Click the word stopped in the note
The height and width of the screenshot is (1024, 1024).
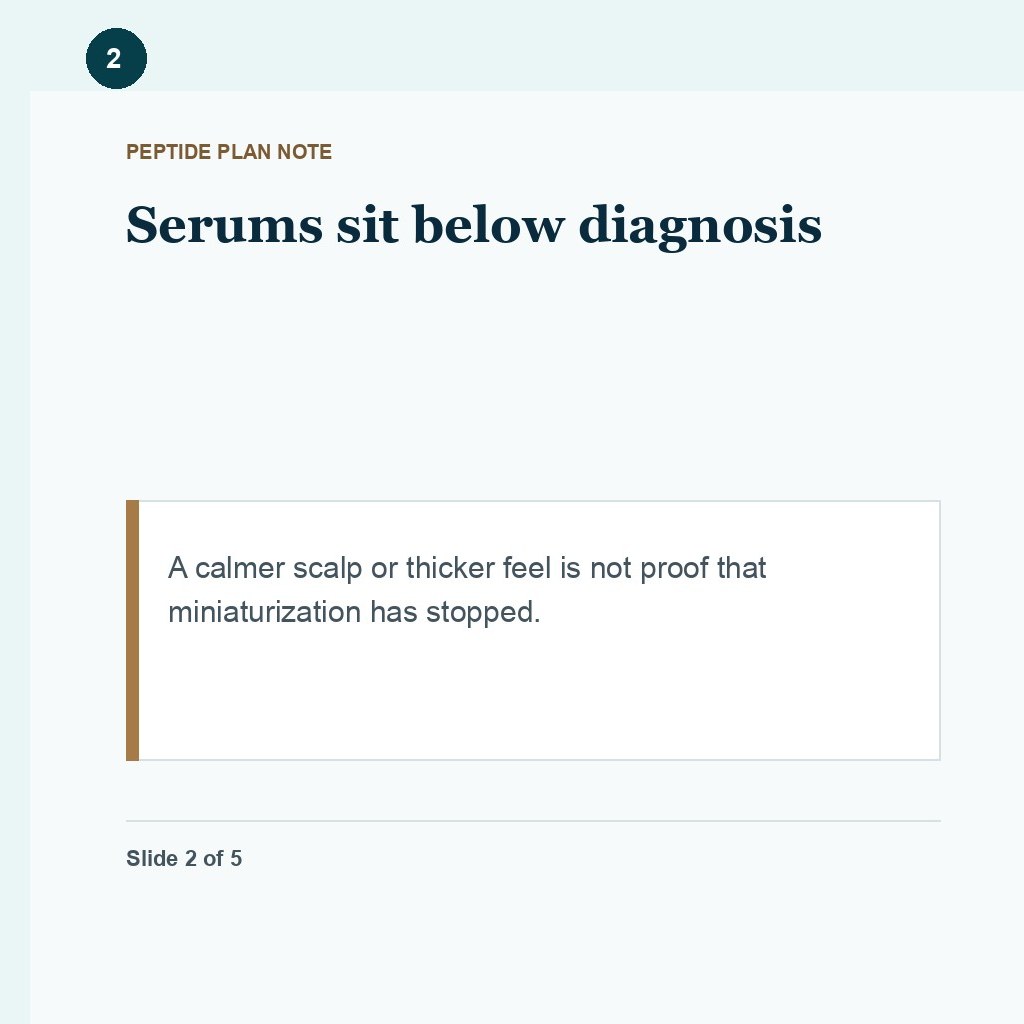point(483,614)
